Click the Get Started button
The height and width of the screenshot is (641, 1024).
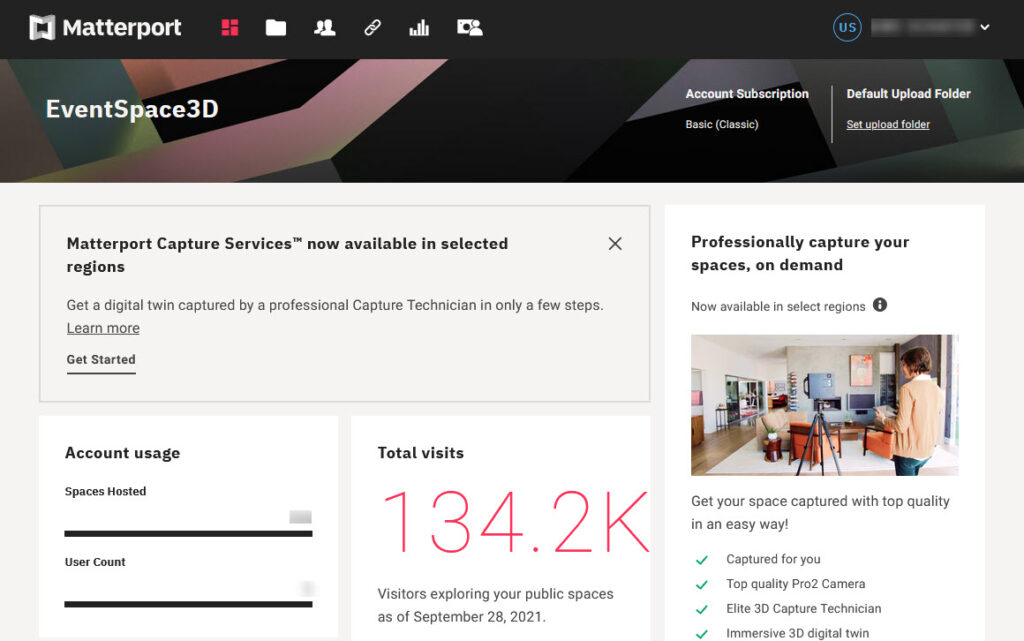101,360
